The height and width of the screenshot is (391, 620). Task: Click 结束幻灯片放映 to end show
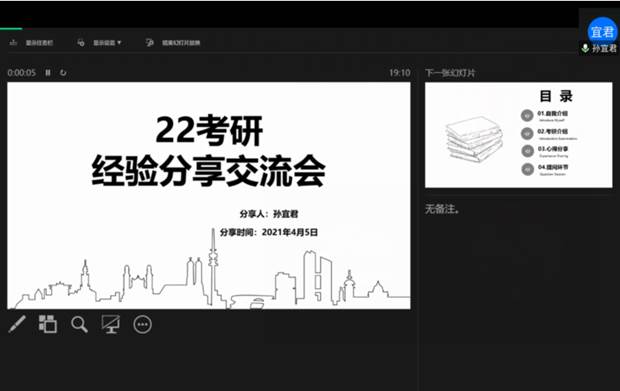[x=181, y=43]
